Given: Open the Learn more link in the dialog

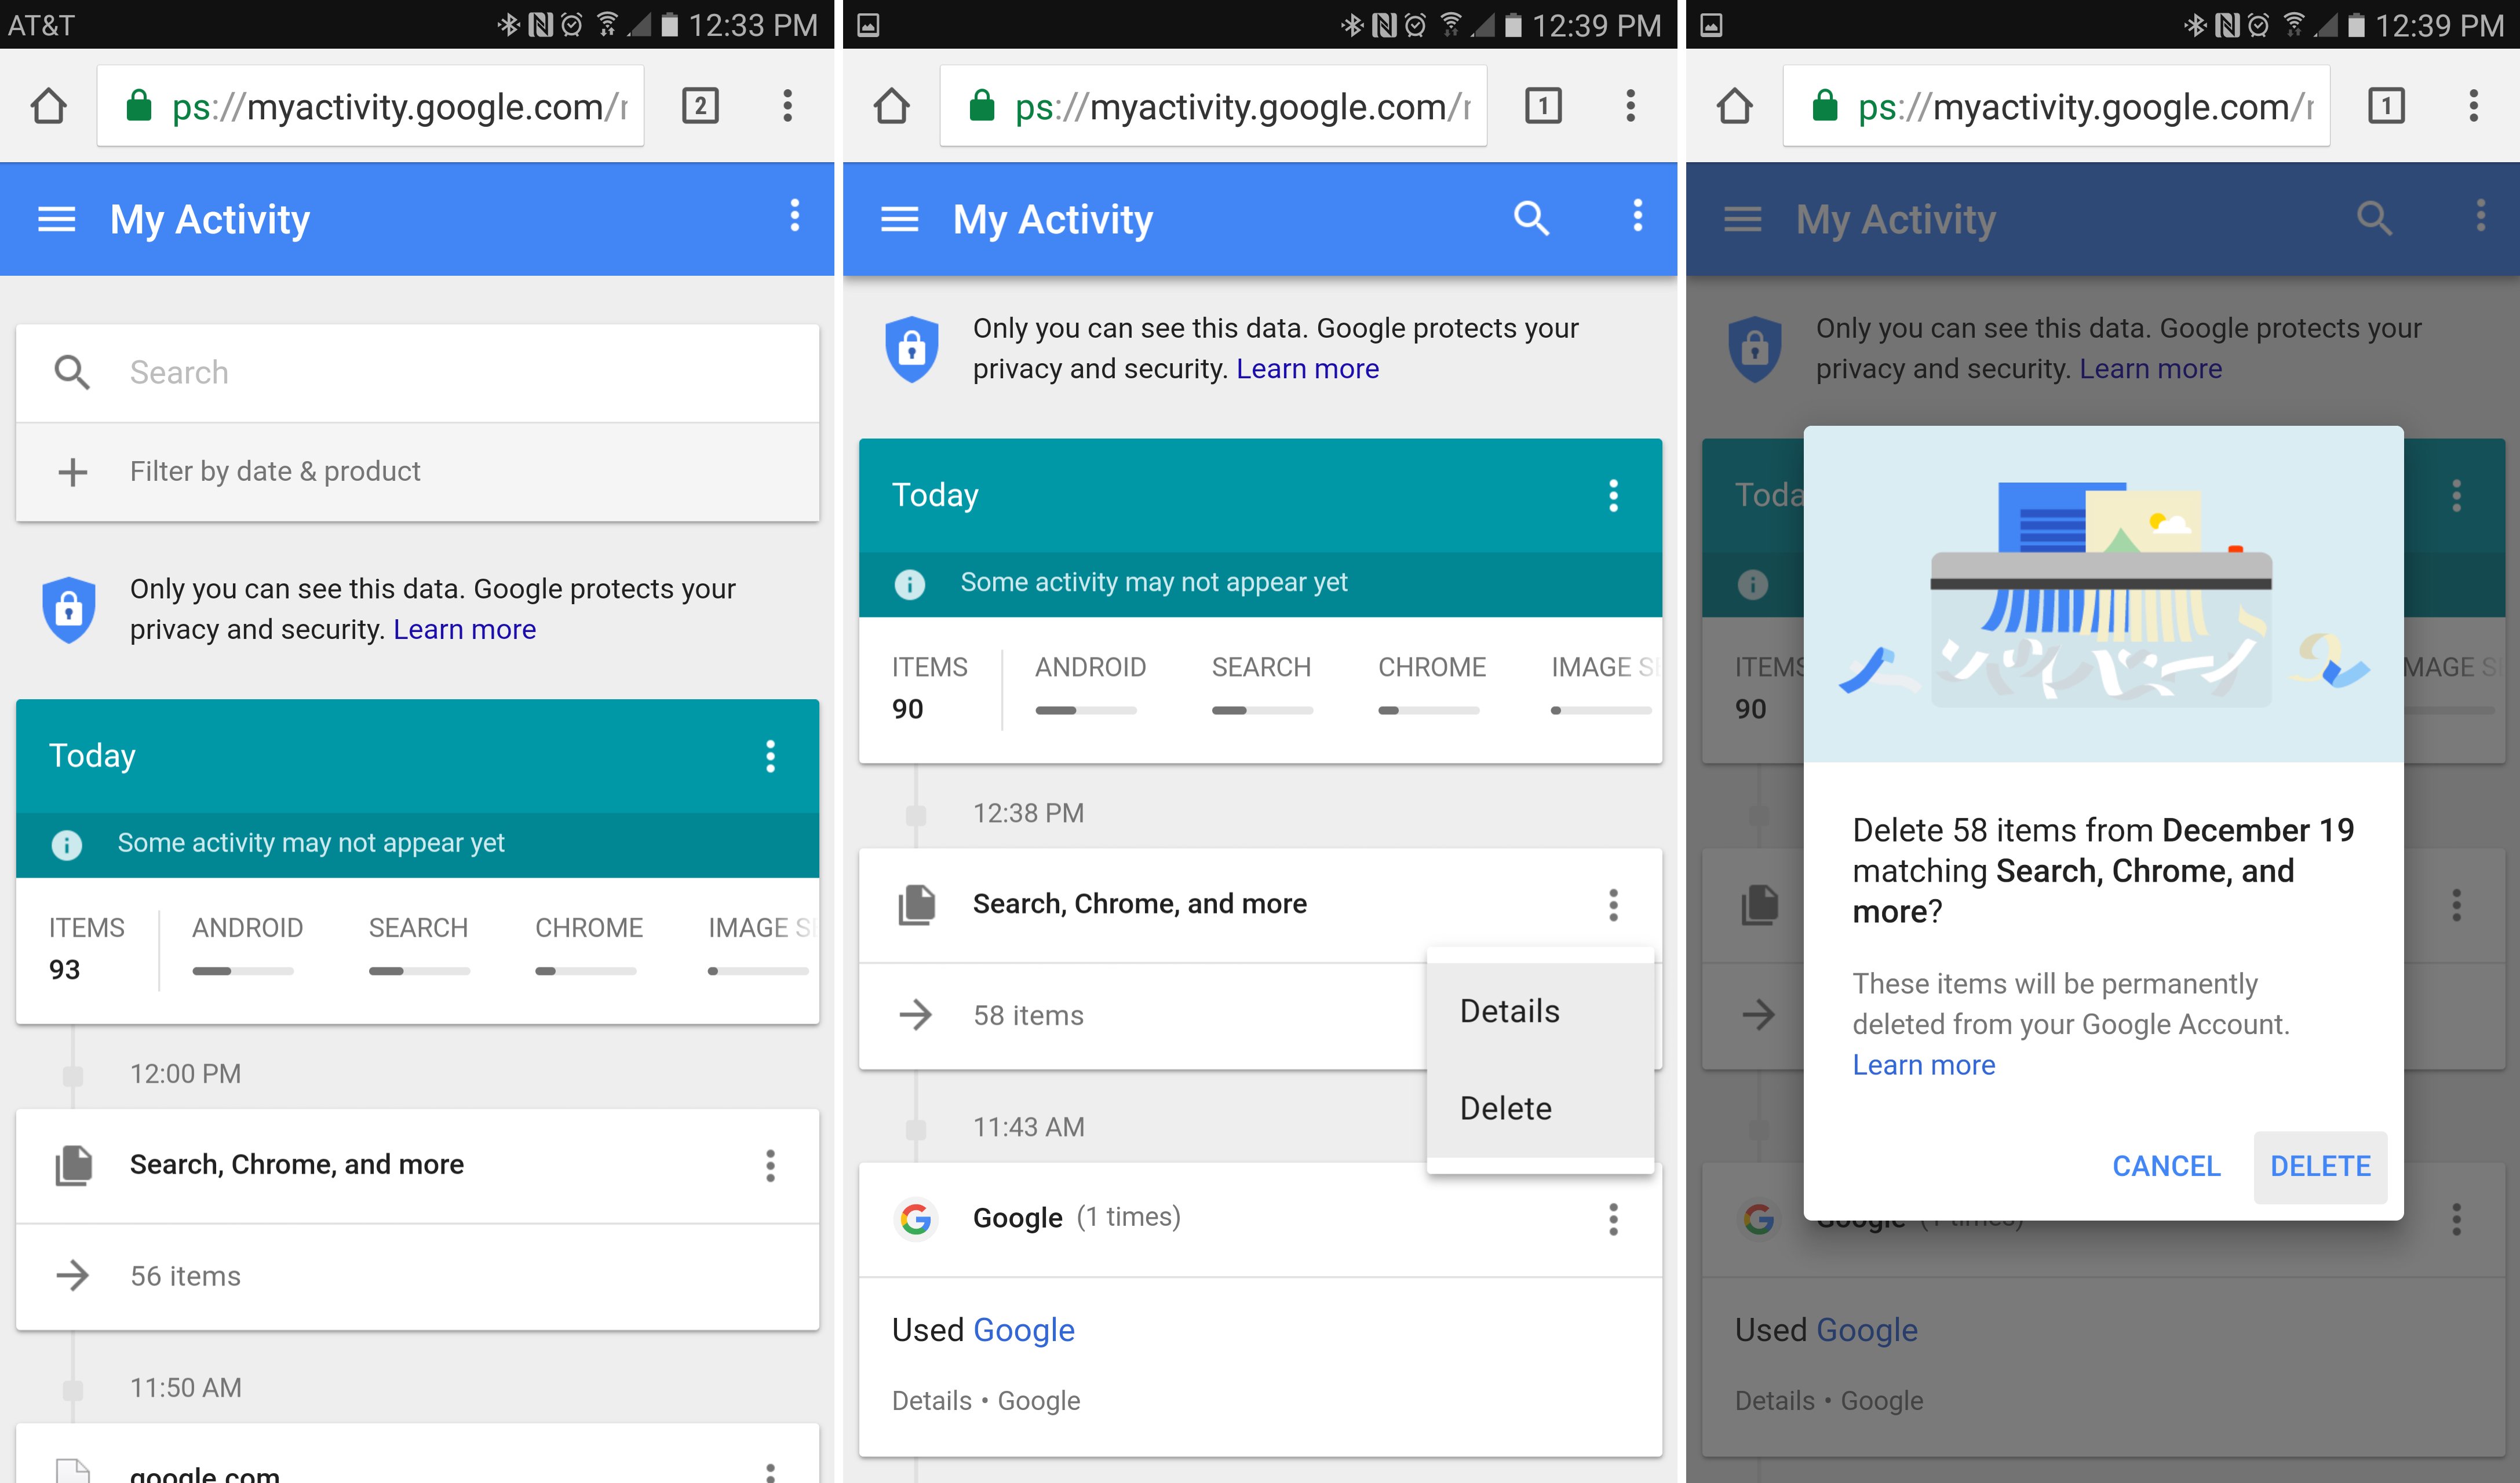Looking at the screenshot, I should click(x=1923, y=1064).
